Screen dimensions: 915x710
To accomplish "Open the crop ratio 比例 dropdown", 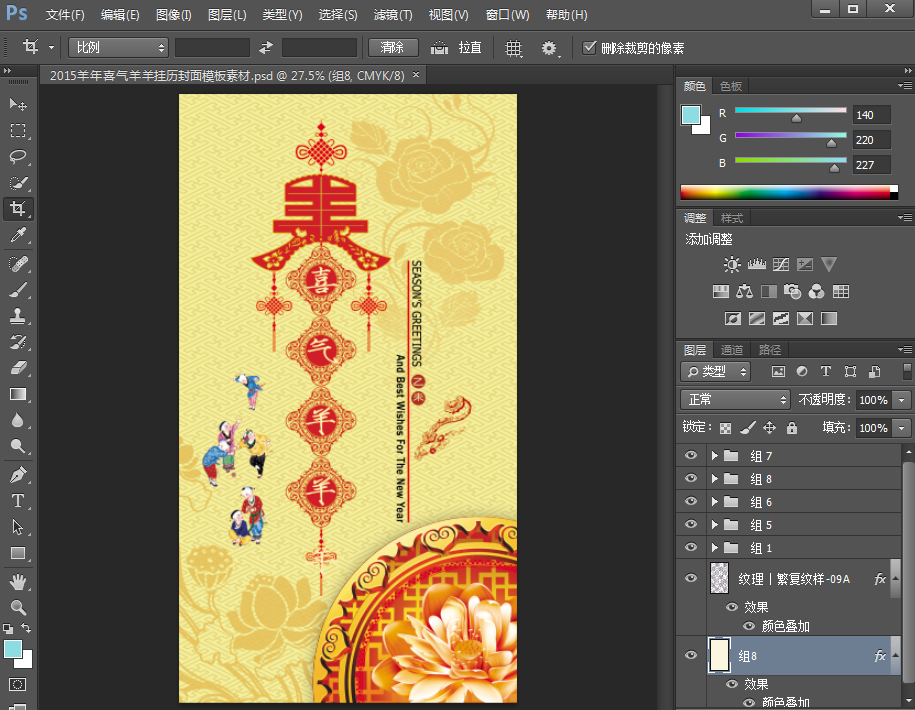I will 118,48.
